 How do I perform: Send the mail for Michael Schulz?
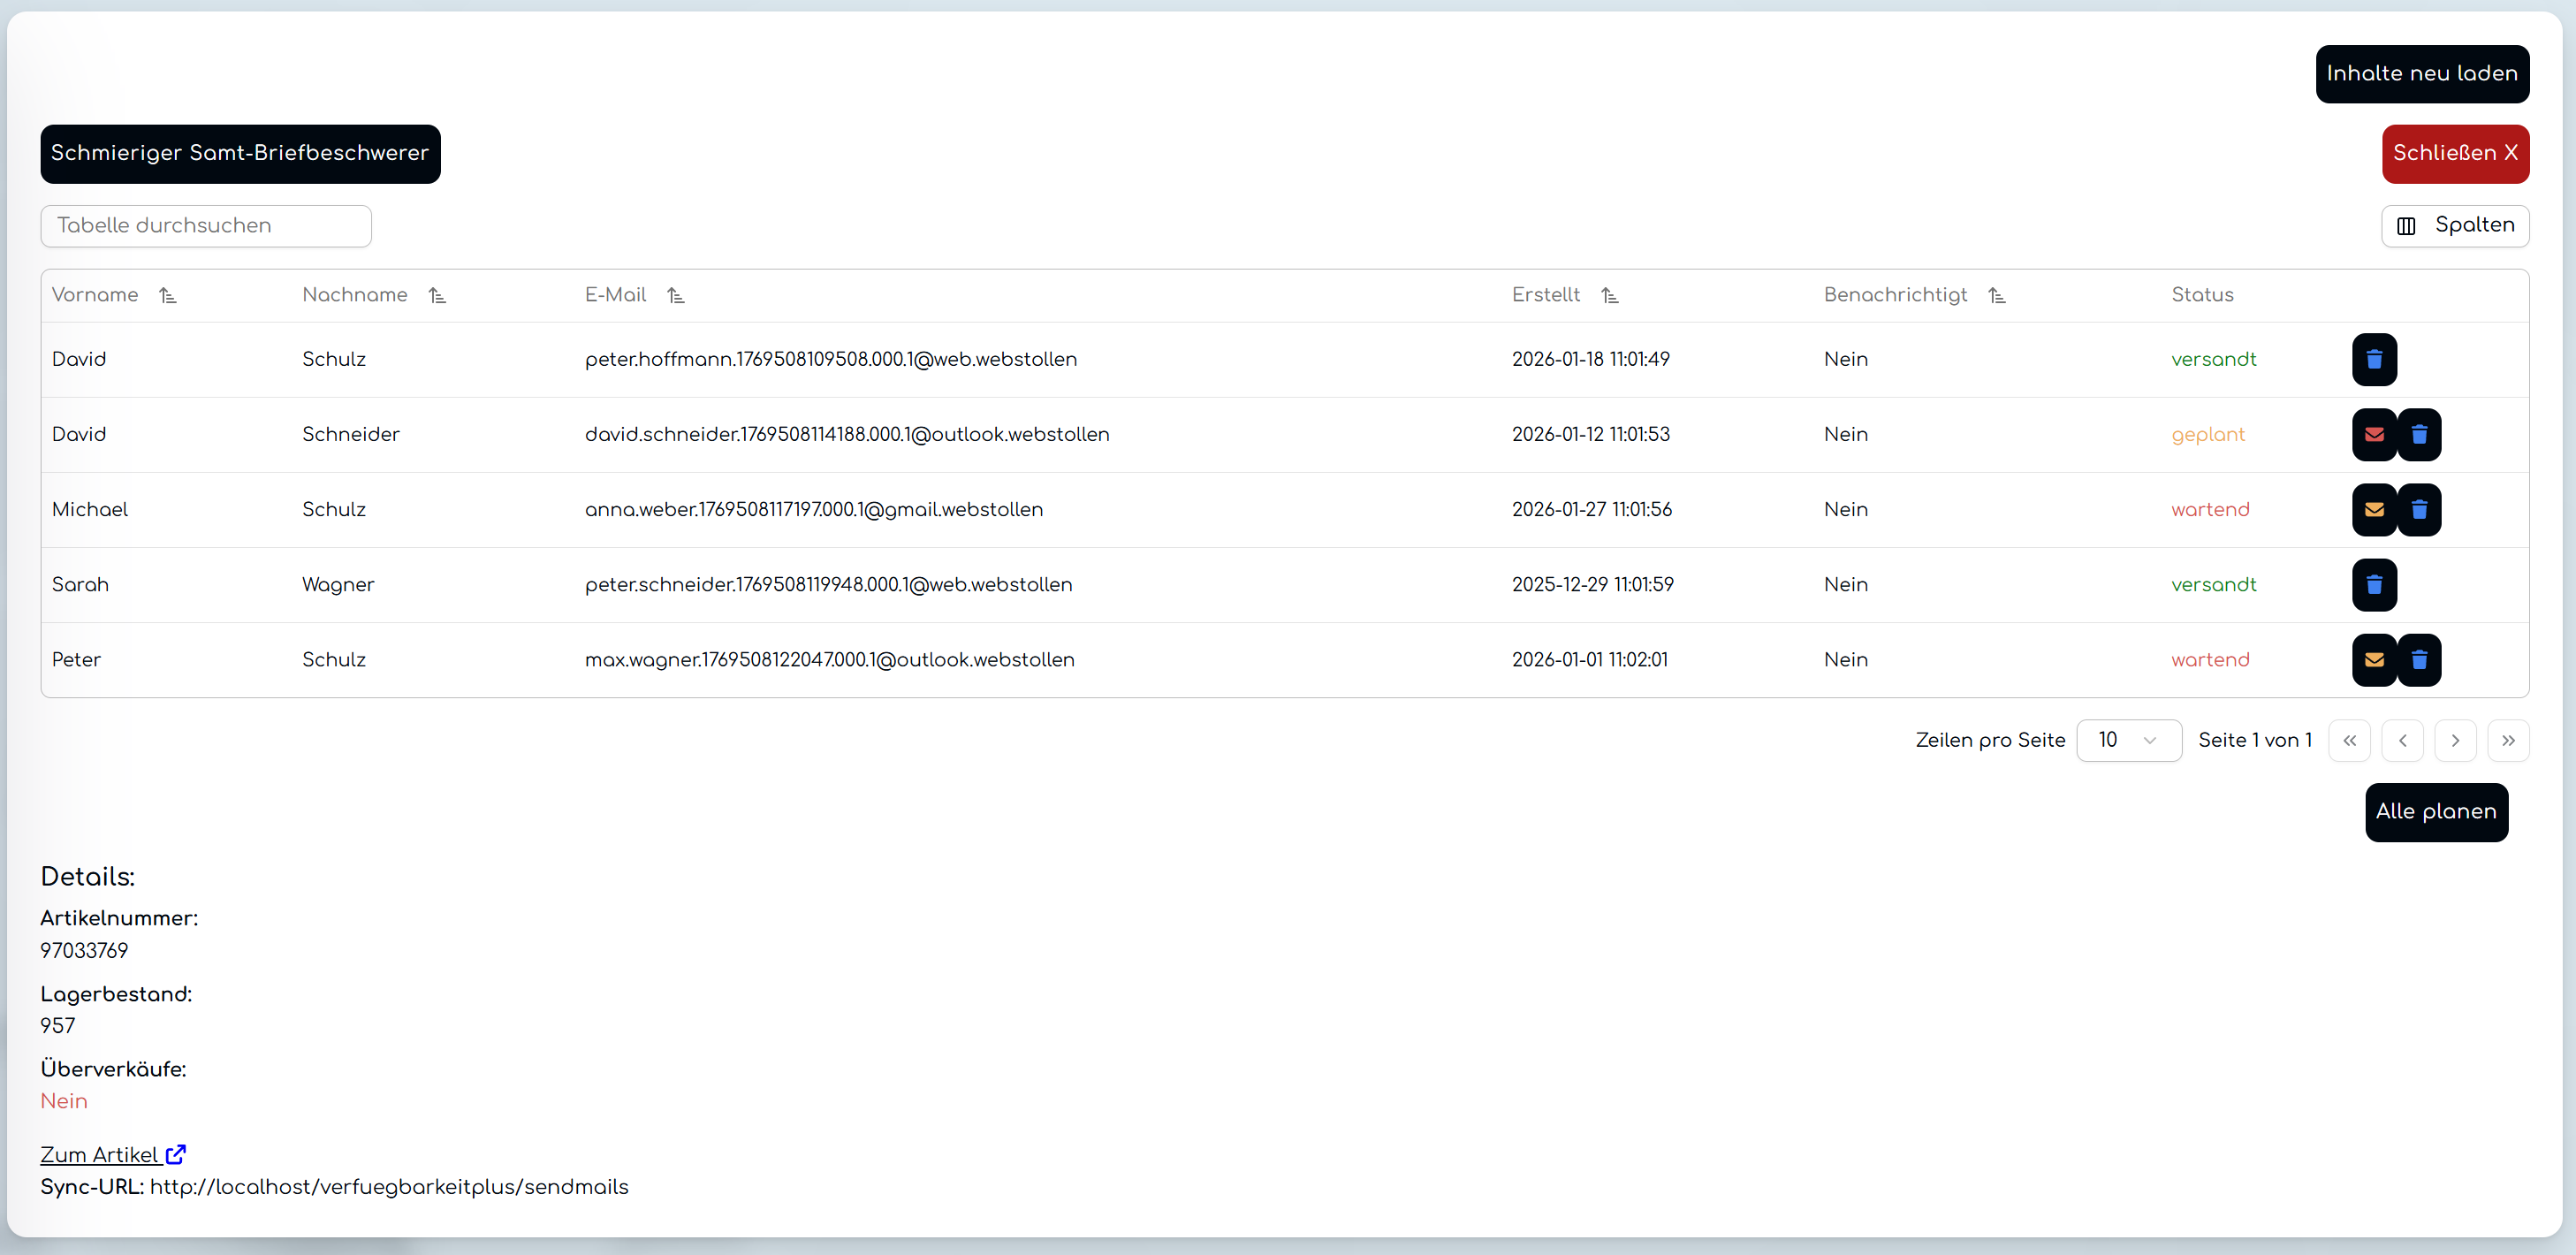click(2373, 509)
